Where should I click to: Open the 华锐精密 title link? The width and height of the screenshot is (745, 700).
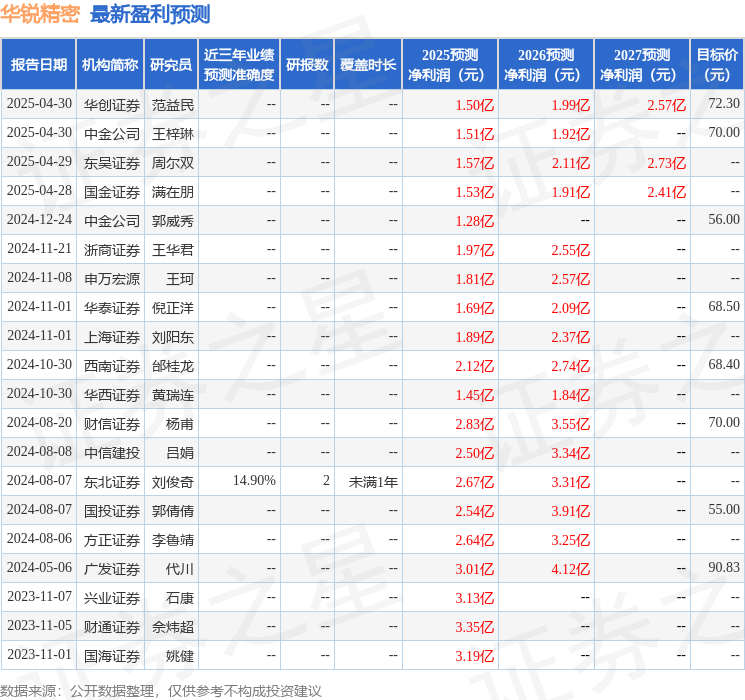click(x=40, y=14)
